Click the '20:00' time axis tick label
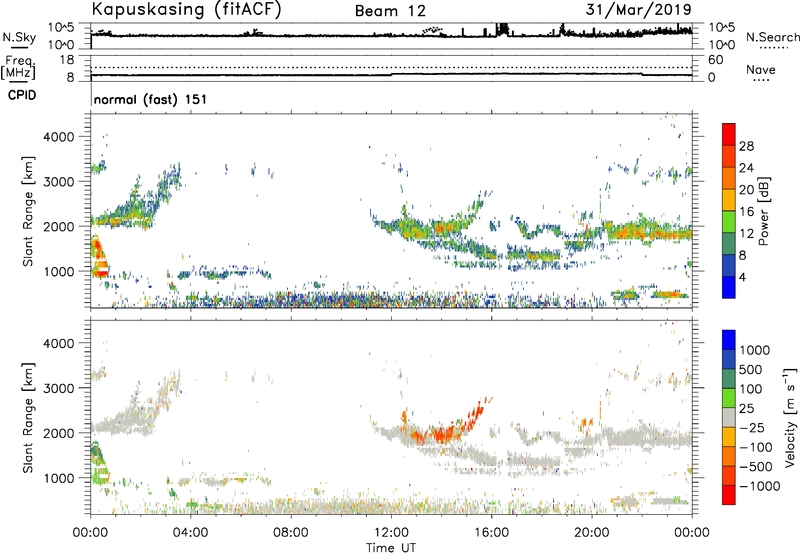The width and height of the screenshot is (800, 554). [592, 533]
